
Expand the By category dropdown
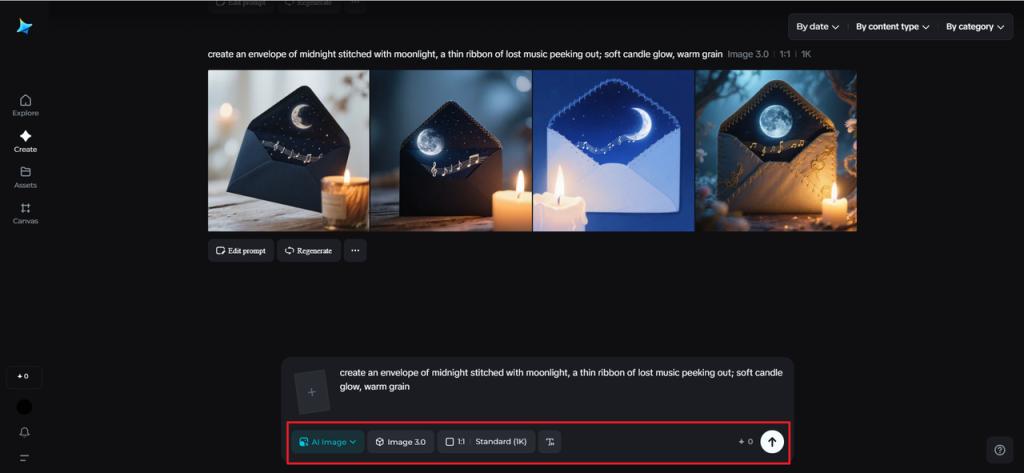[973, 27]
